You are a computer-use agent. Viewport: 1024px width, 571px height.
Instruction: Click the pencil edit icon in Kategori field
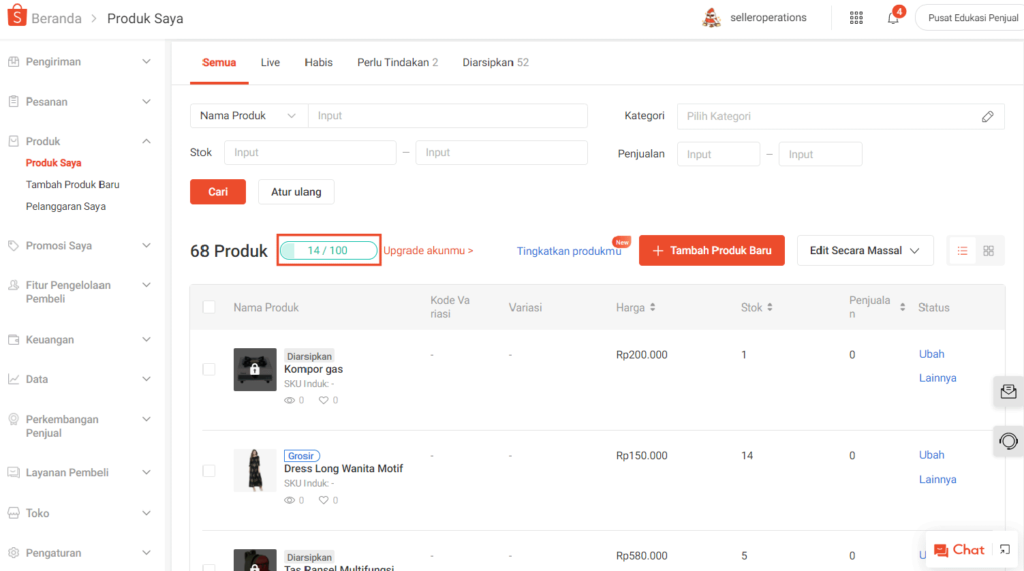(987, 116)
